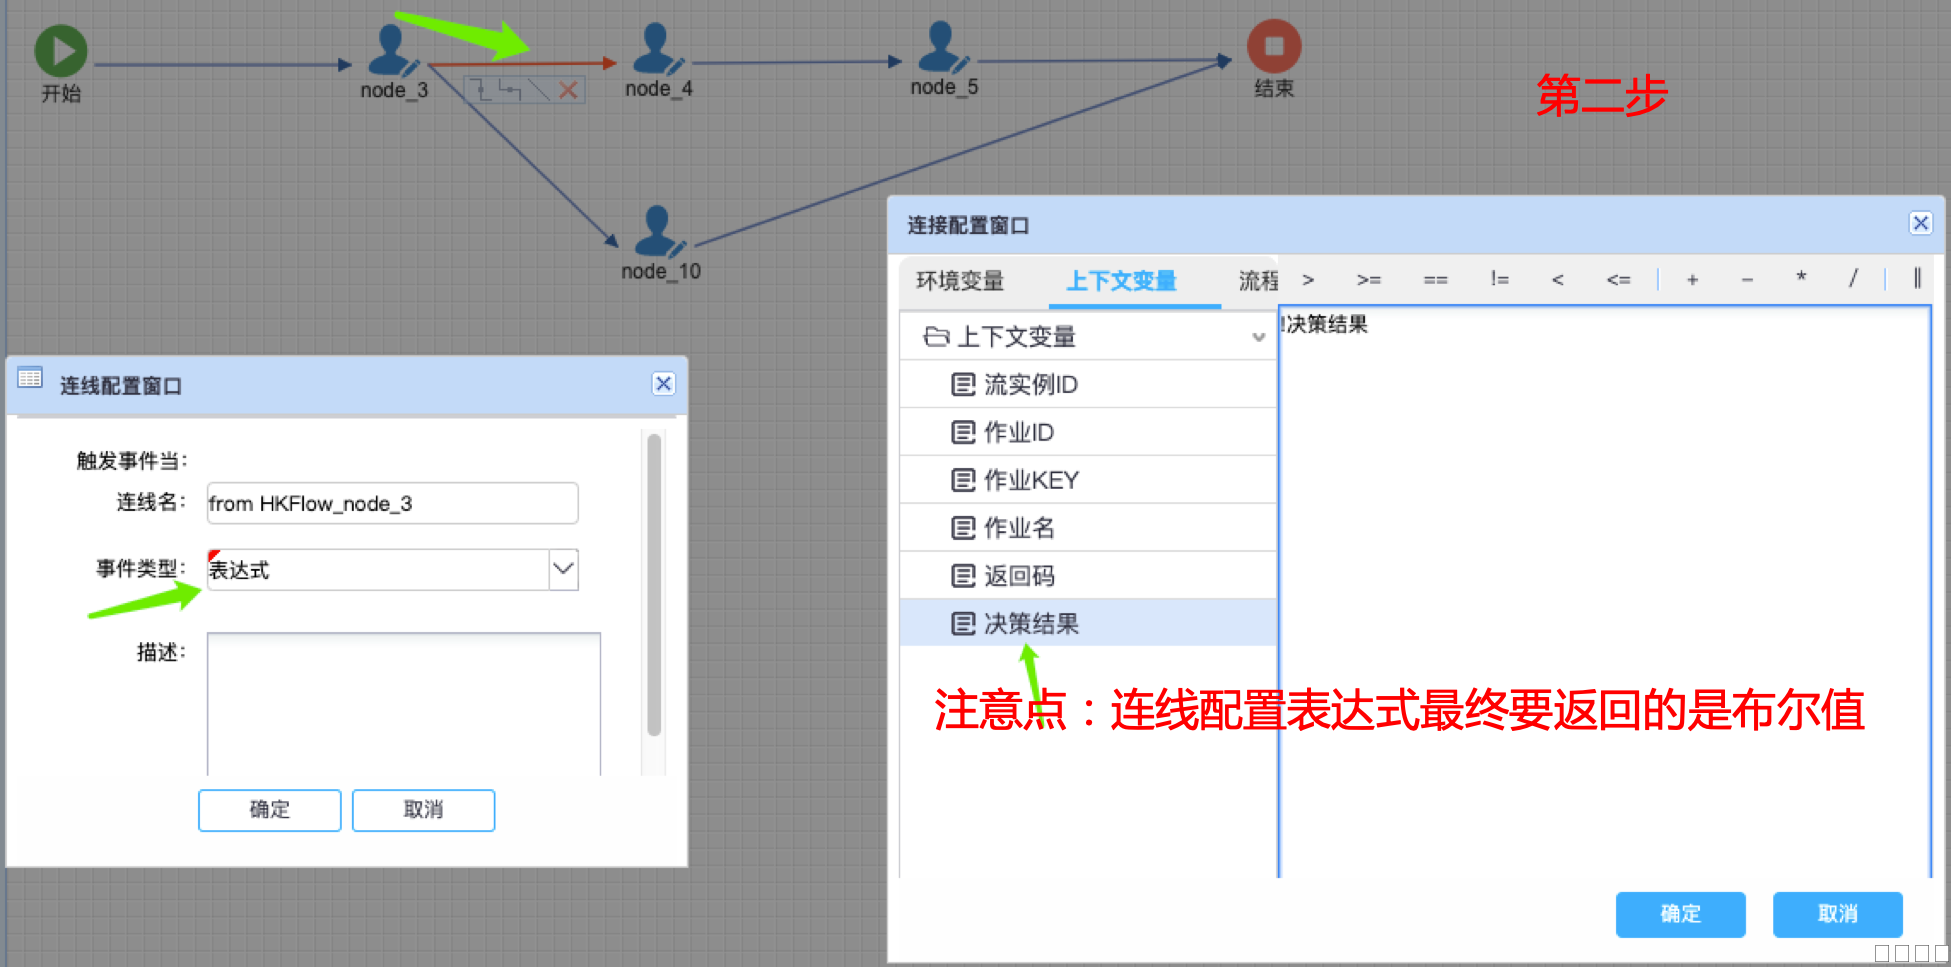This screenshot has height=967, width=1951.
Task: Choose the straight diagonal line style icon
Action: (539, 91)
